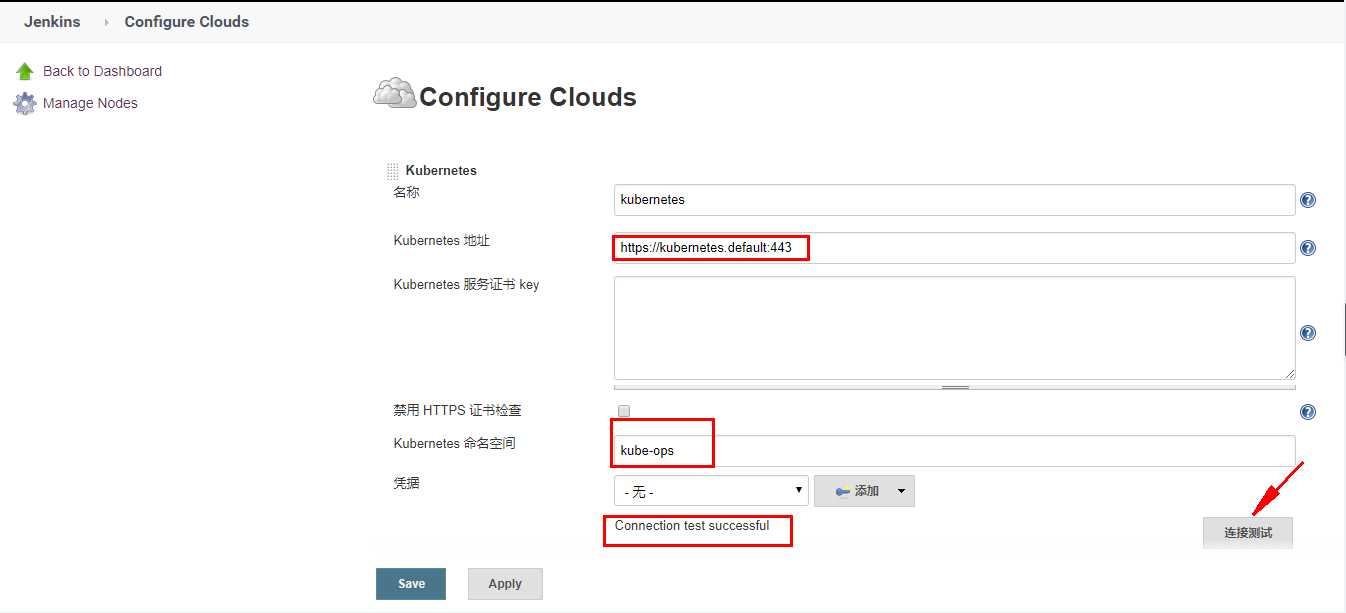Click the Configure Clouds breadcrumb
This screenshot has height=613, width=1346.
(187, 22)
